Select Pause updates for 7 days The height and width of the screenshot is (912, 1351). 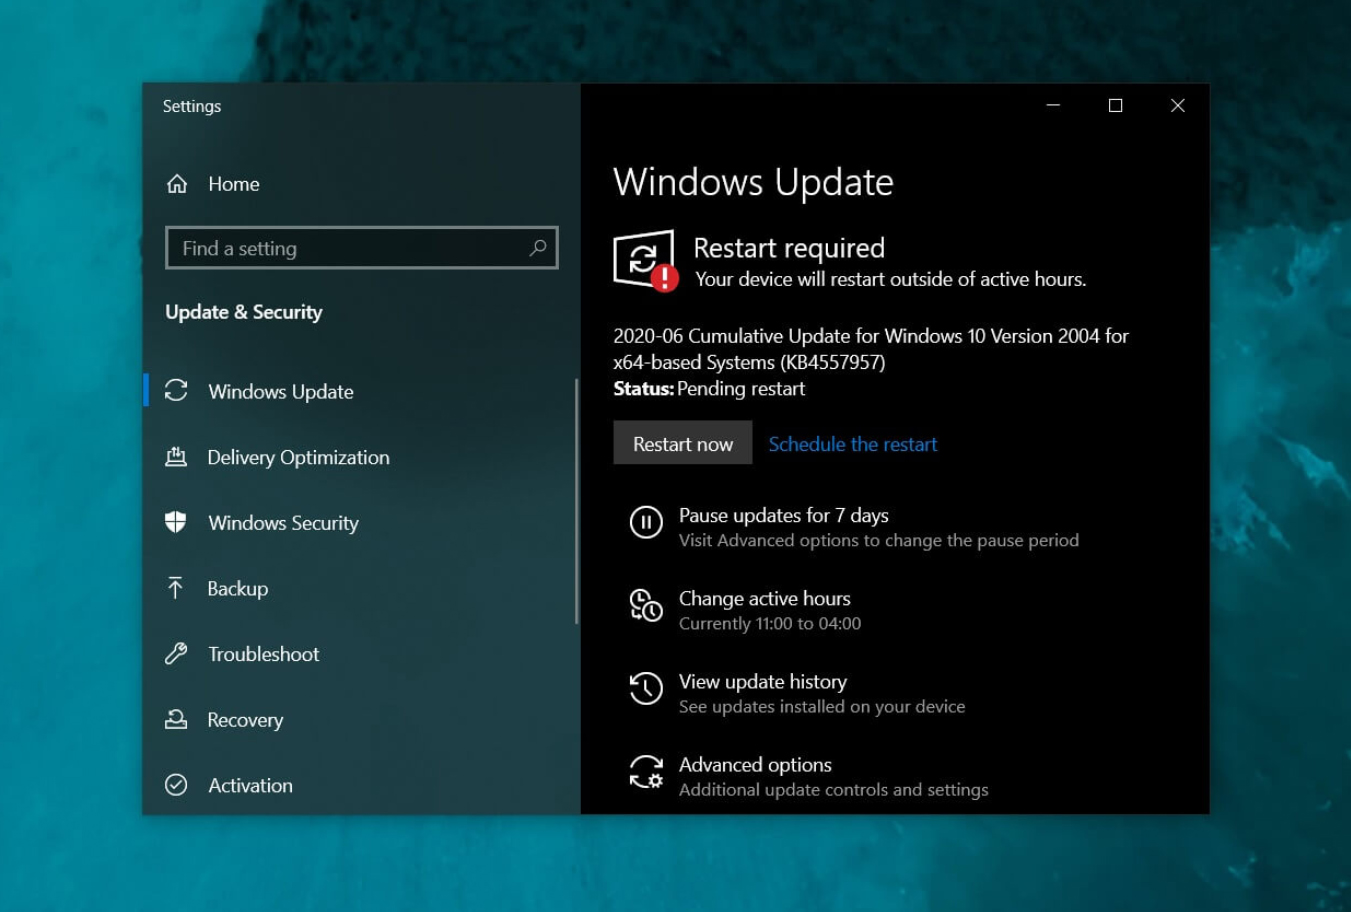pos(784,515)
